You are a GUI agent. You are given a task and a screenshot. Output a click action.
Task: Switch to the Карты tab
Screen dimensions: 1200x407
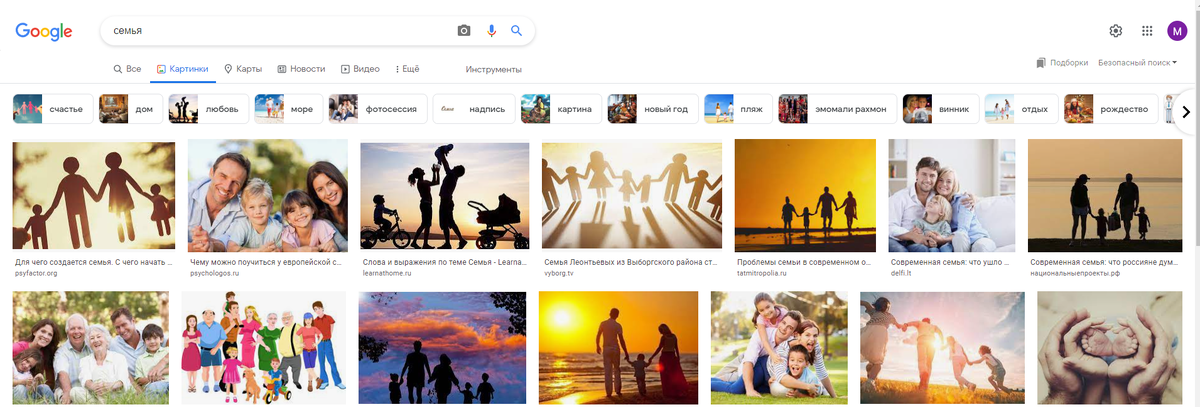[243, 69]
